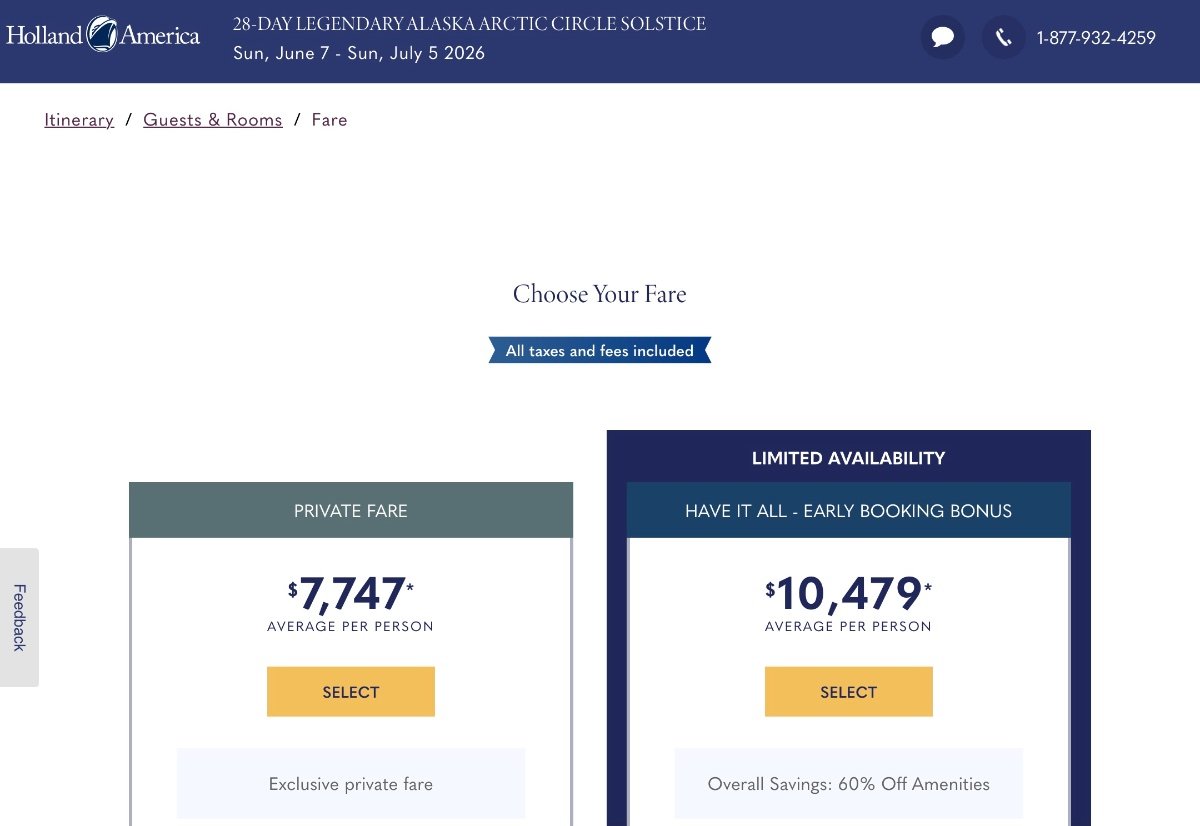Viewport: 1200px width, 826px height.
Task: Click the June 7 - July 5 2026 dates
Action: (x=359, y=54)
